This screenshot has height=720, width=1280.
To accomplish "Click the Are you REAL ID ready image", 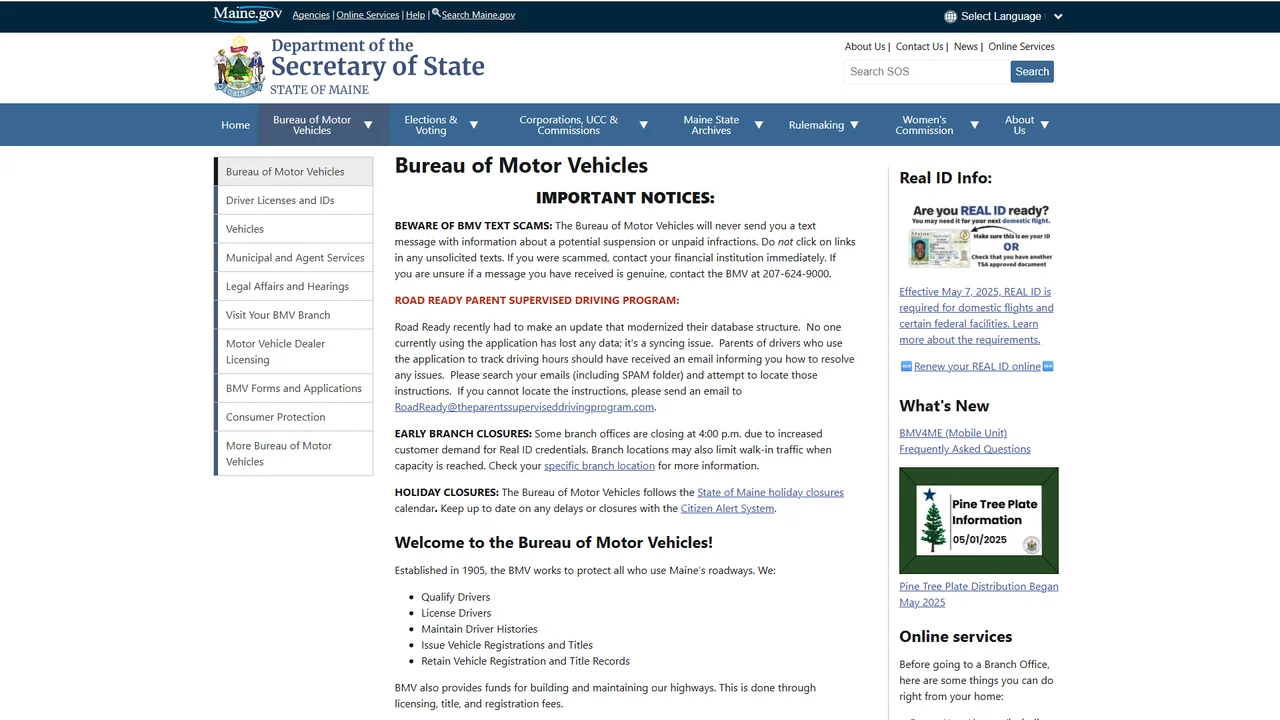I will click(979, 236).
